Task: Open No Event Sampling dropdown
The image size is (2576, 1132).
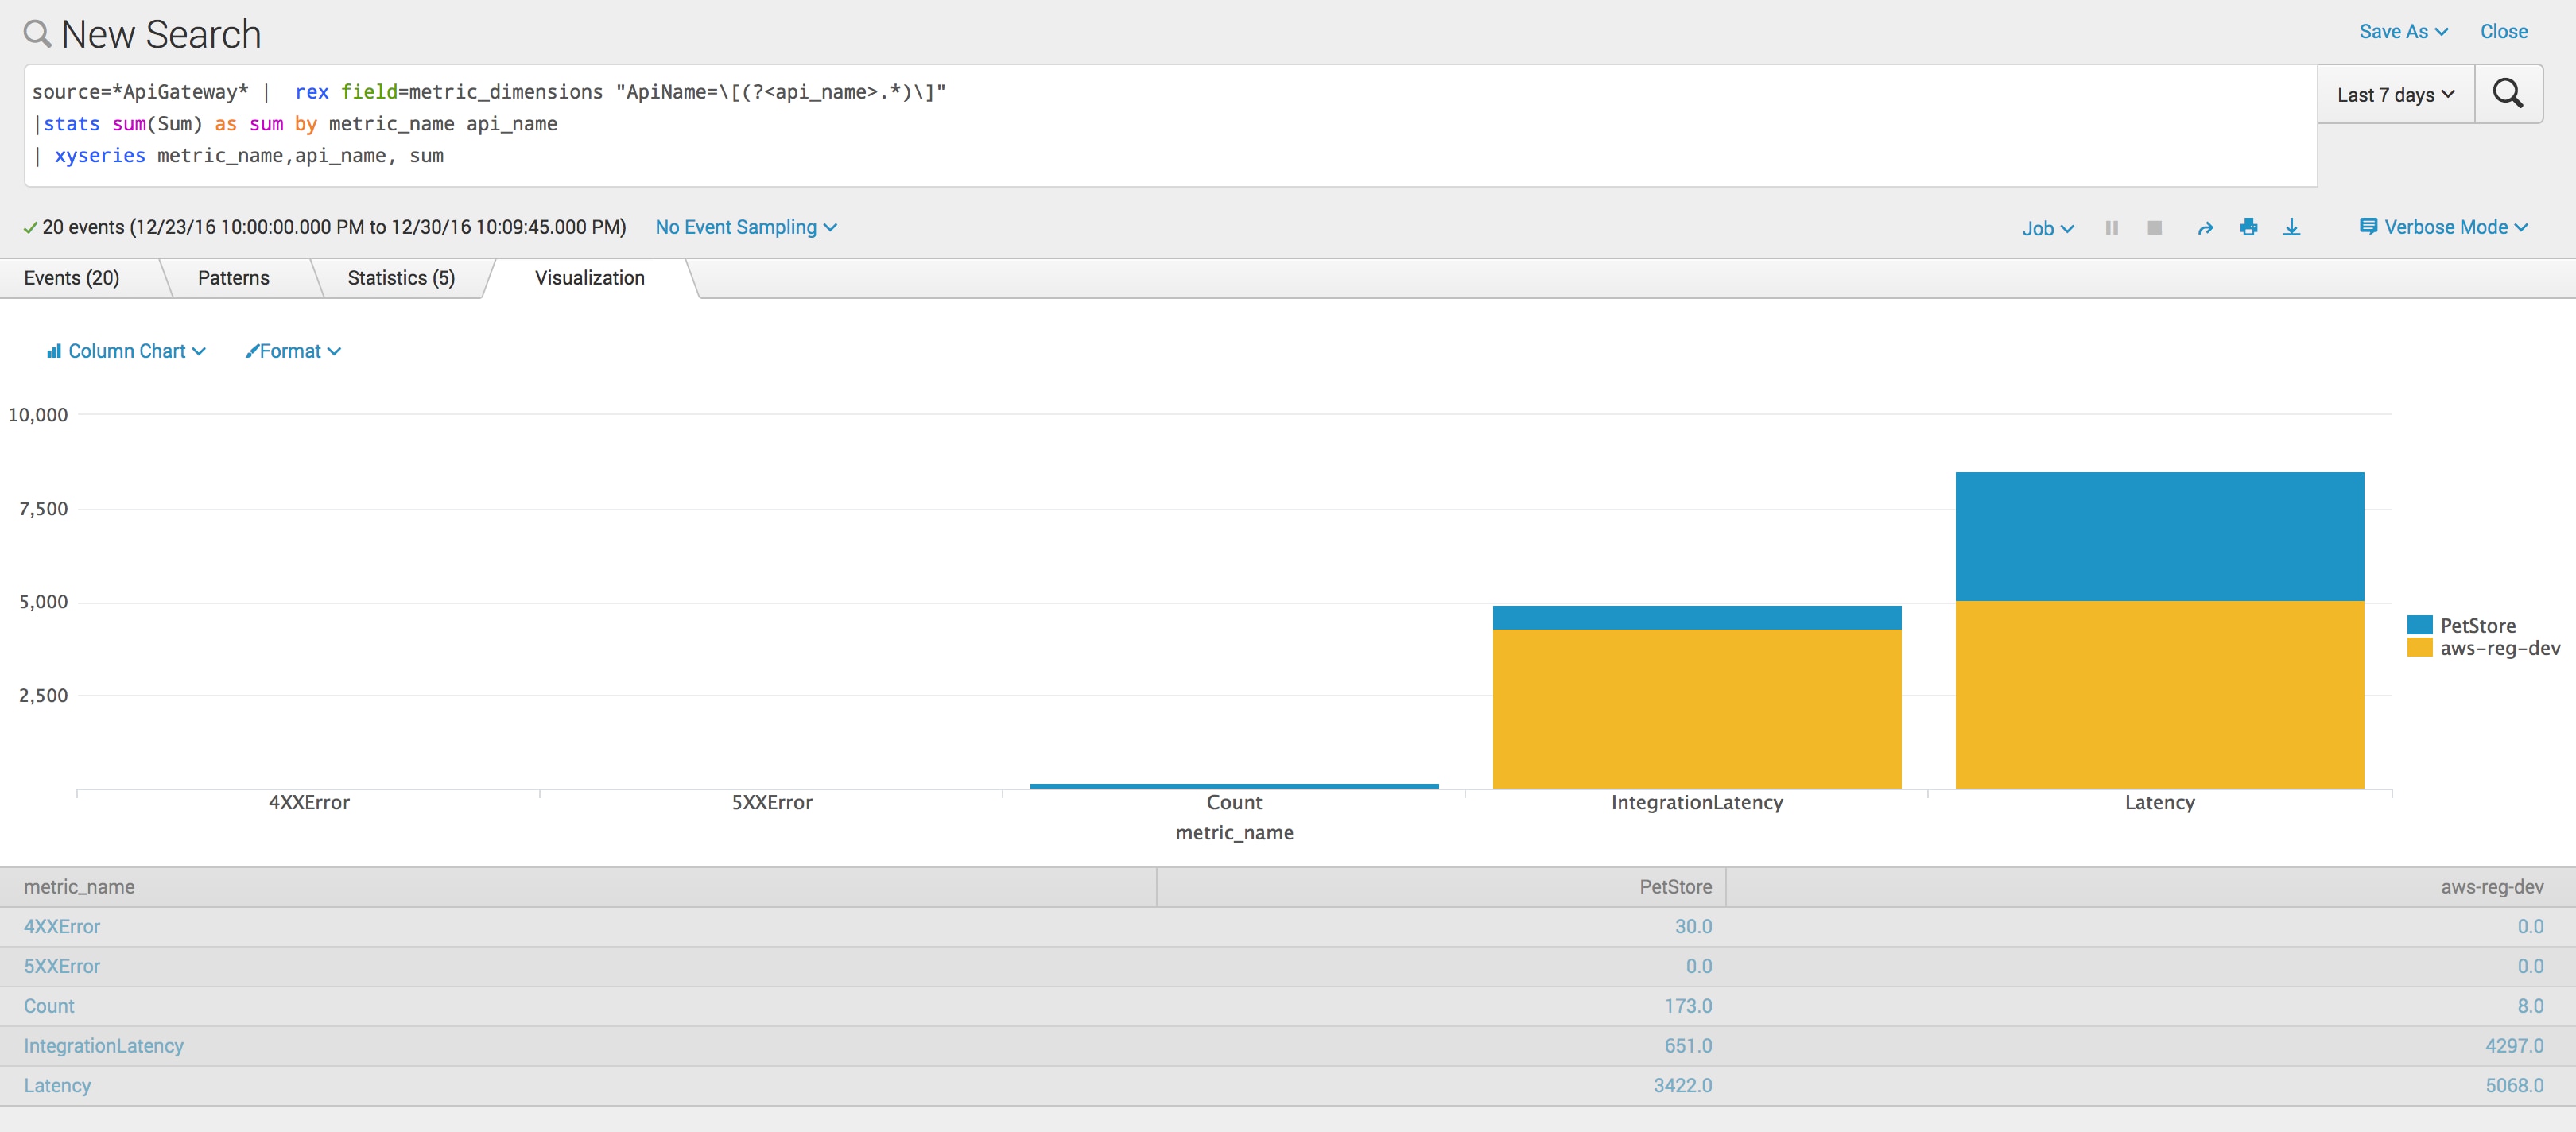Action: click(745, 227)
